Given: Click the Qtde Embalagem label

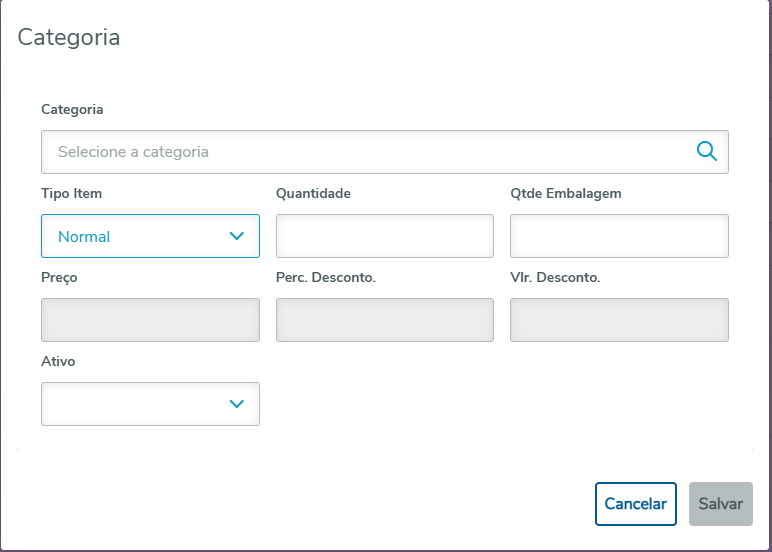Looking at the screenshot, I should pyautogui.click(x=565, y=193).
